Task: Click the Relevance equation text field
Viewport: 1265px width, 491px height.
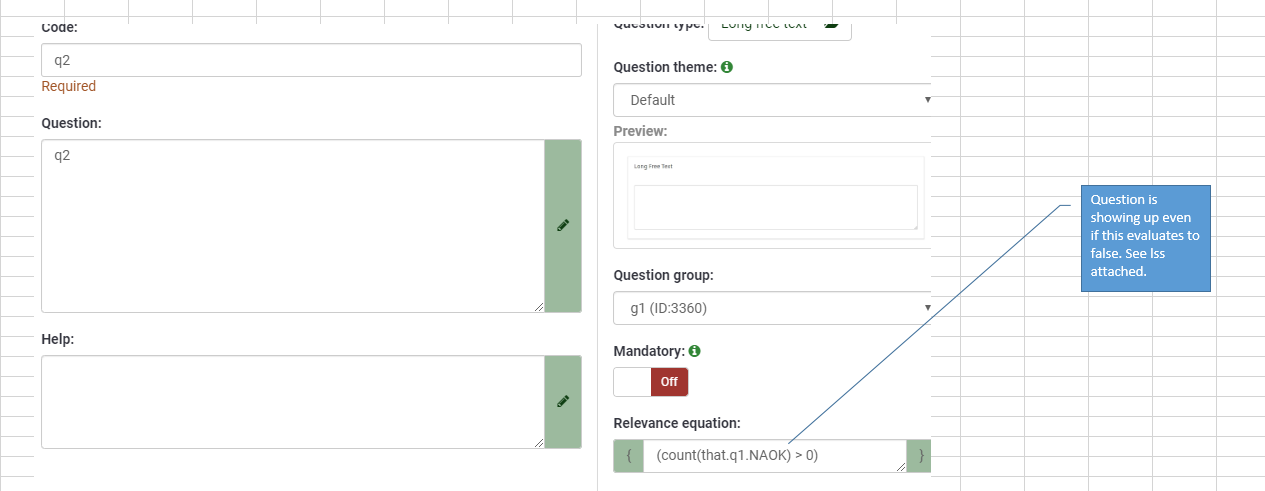Action: (773, 456)
